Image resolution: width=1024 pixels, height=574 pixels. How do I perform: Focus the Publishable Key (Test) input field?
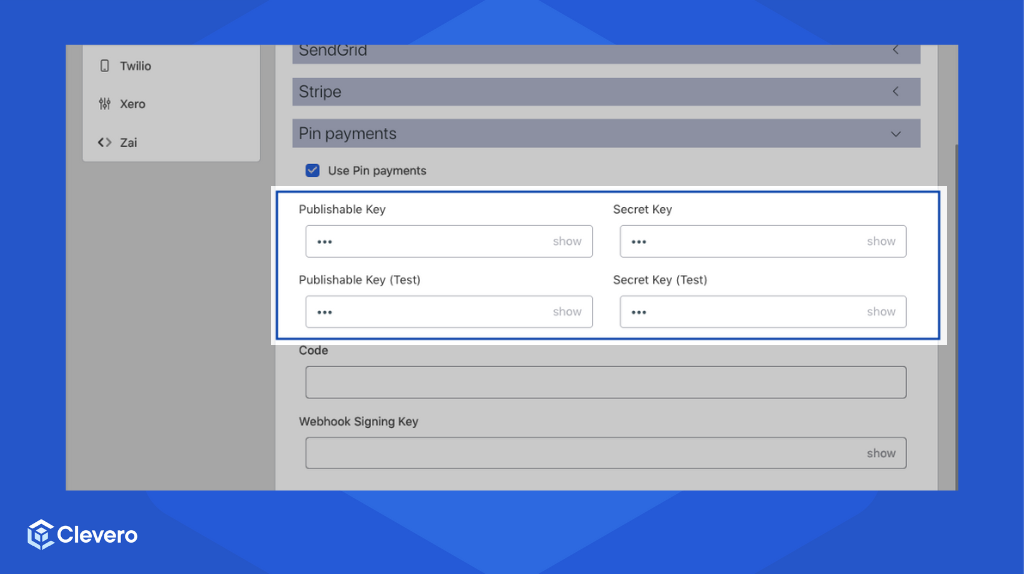point(449,311)
